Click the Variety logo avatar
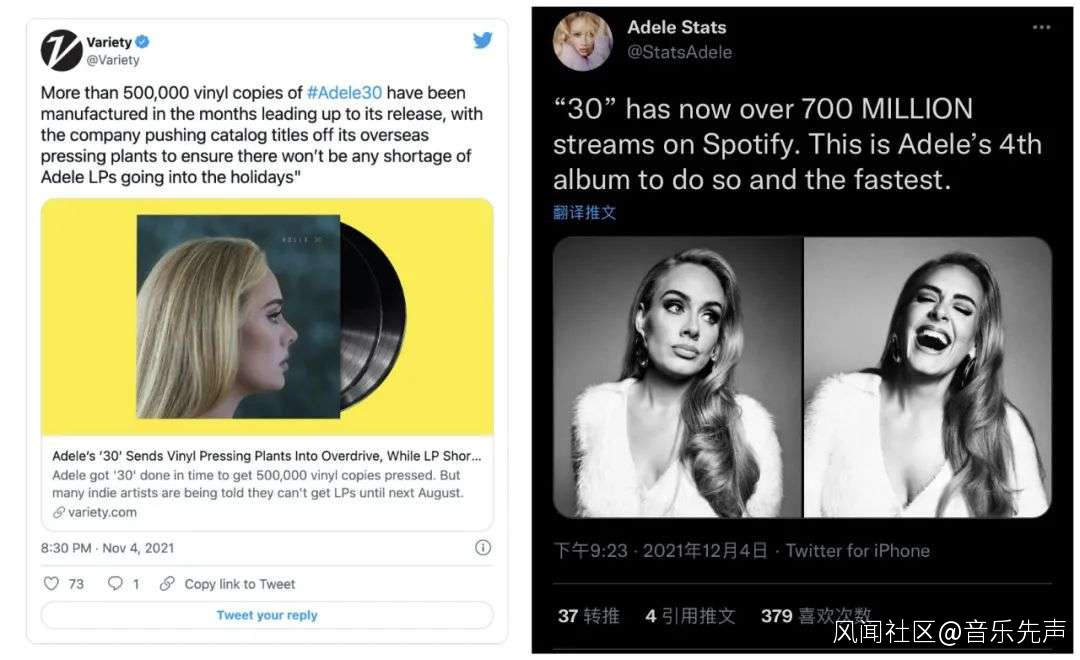Viewport: 1080px width, 660px height. 61,51
